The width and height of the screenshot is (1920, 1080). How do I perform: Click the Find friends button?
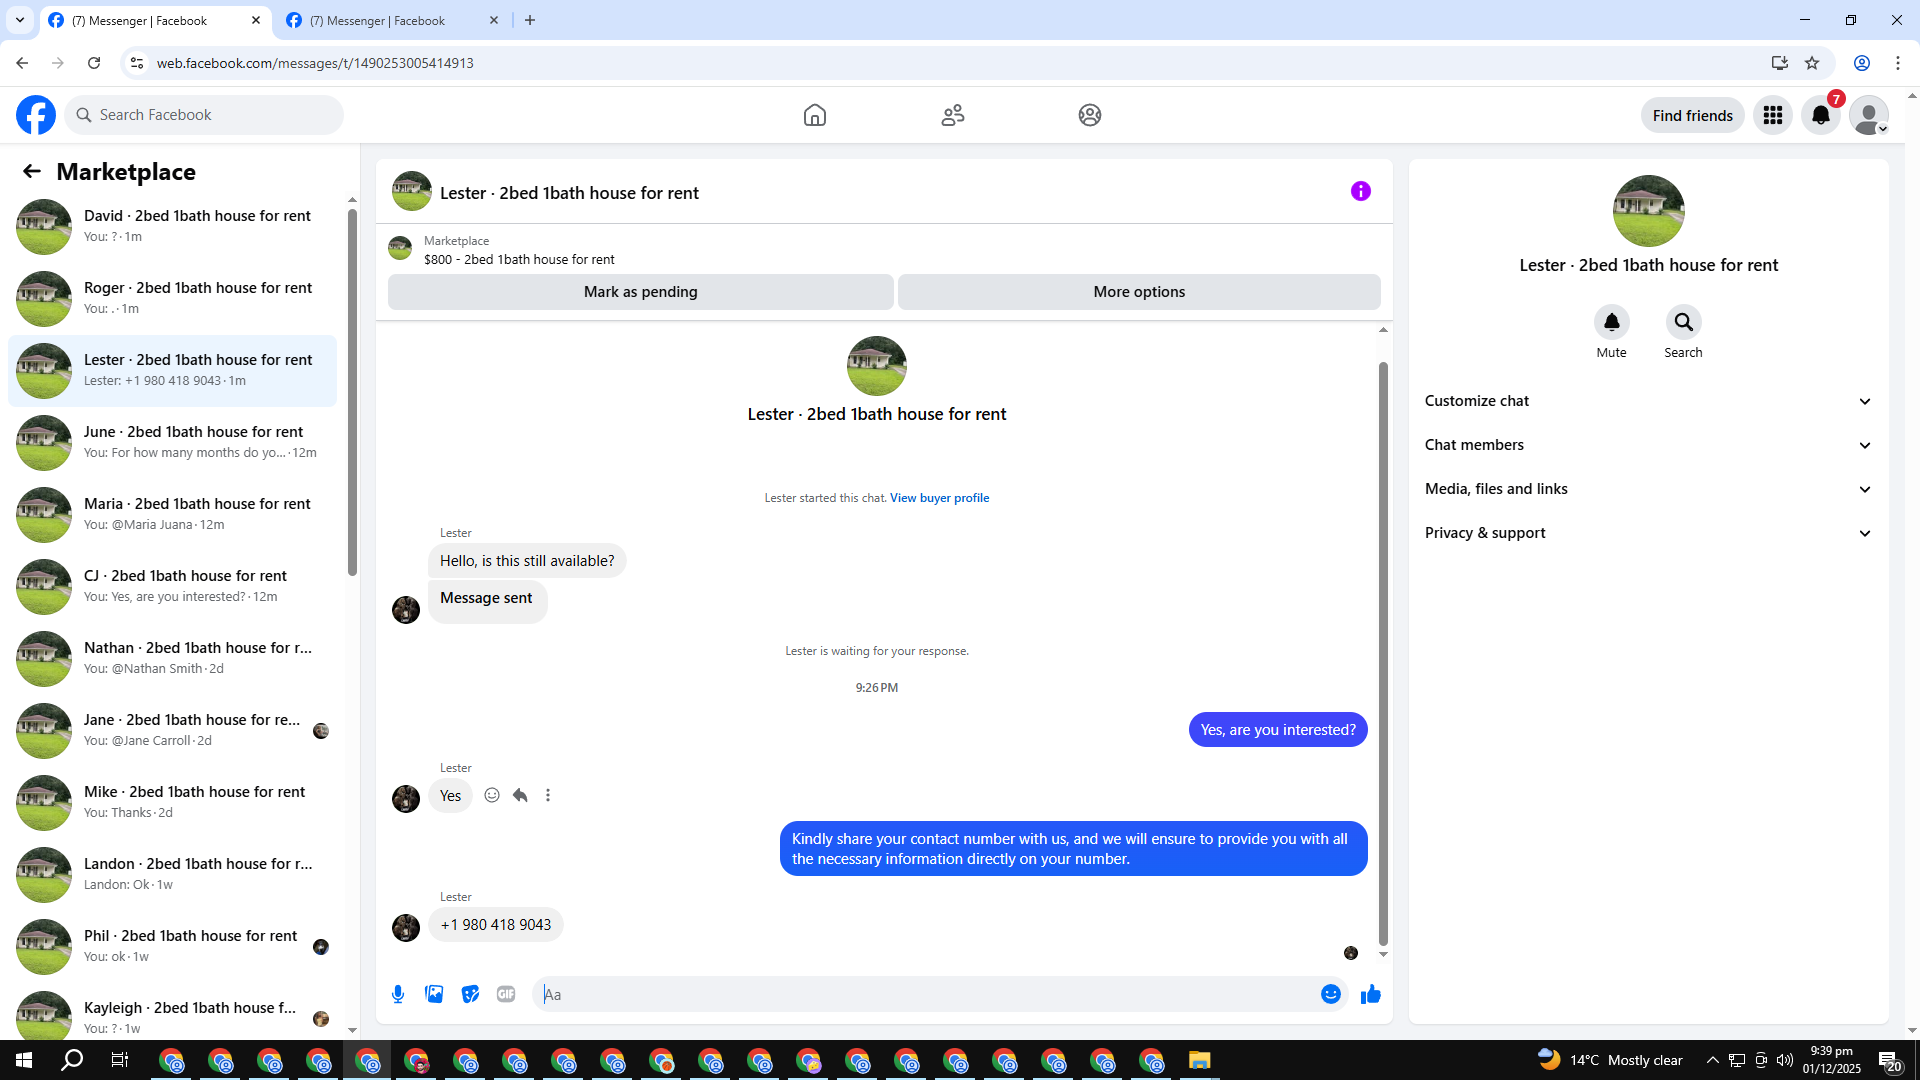click(1693, 115)
